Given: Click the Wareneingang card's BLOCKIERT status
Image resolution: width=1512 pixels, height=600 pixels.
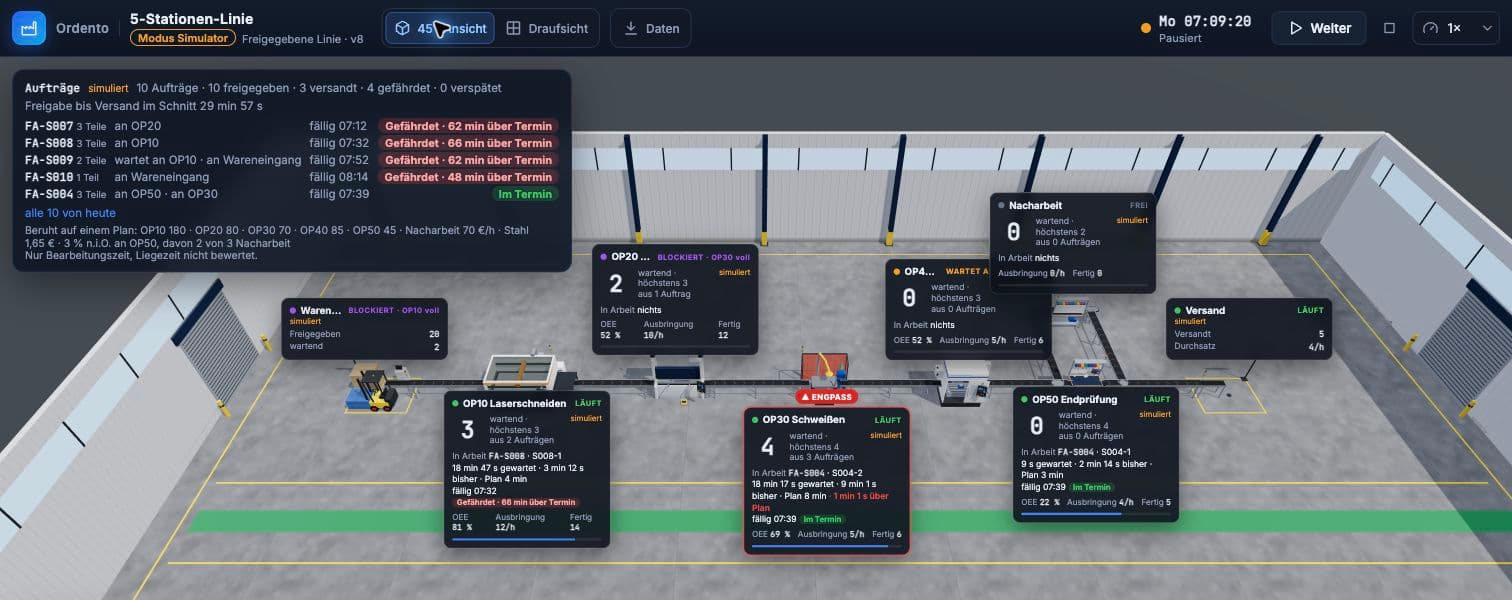Looking at the screenshot, I should click(394, 311).
